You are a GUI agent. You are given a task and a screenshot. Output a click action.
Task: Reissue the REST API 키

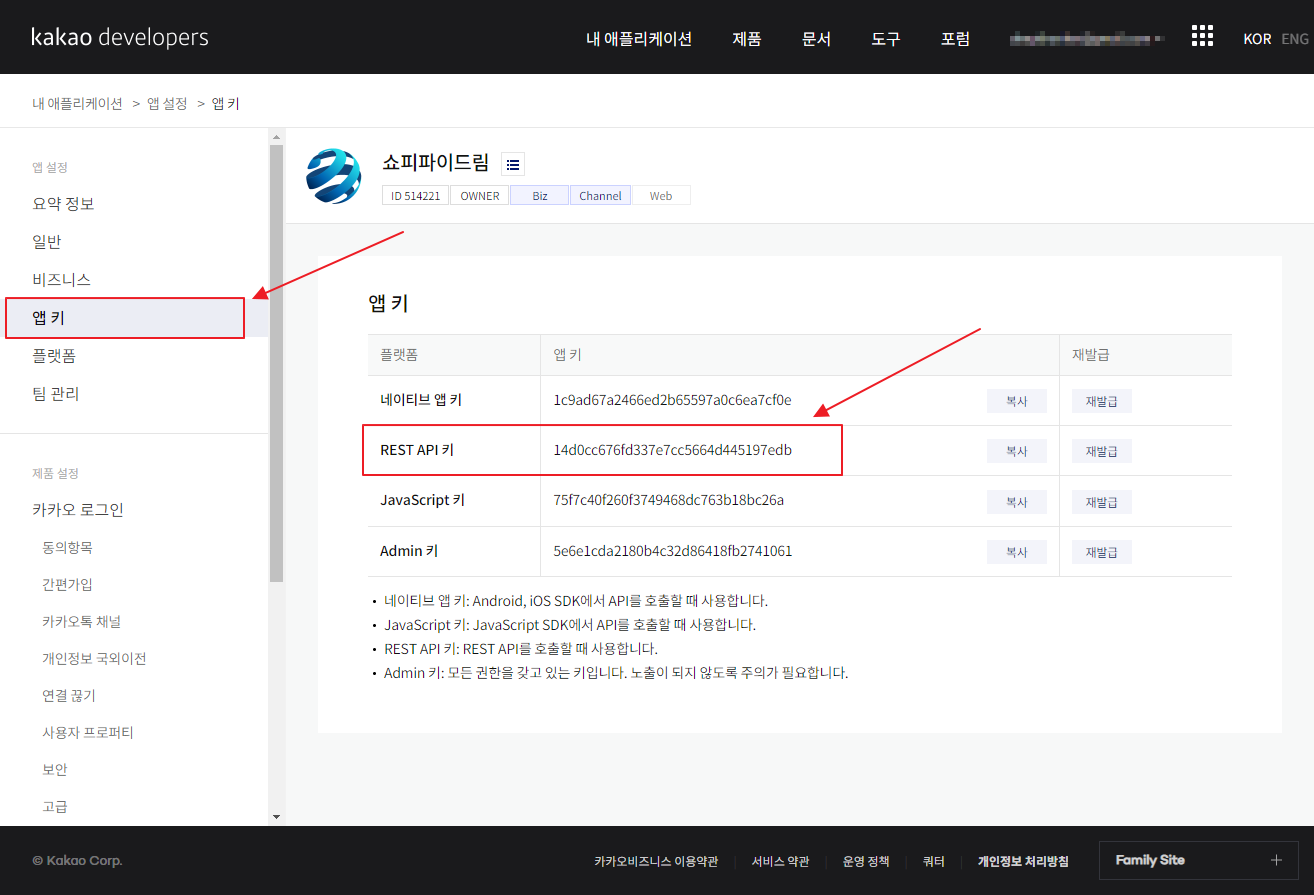tap(1102, 451)
